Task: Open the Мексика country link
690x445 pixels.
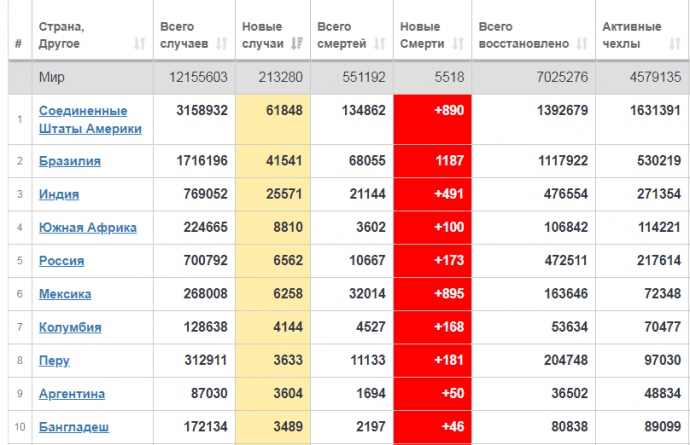Action: [65, 294]
